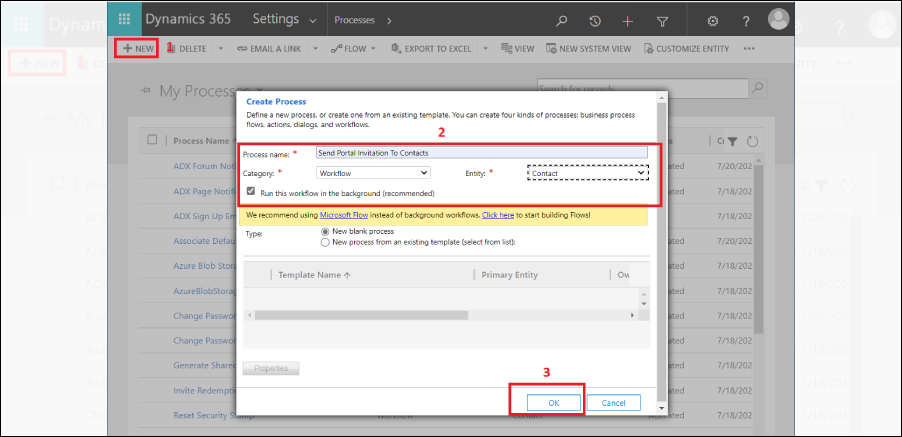Screen dimensions: 902x437
Task: Toggle Run this workflow in background checkbox
Action: tap(252, 191)
